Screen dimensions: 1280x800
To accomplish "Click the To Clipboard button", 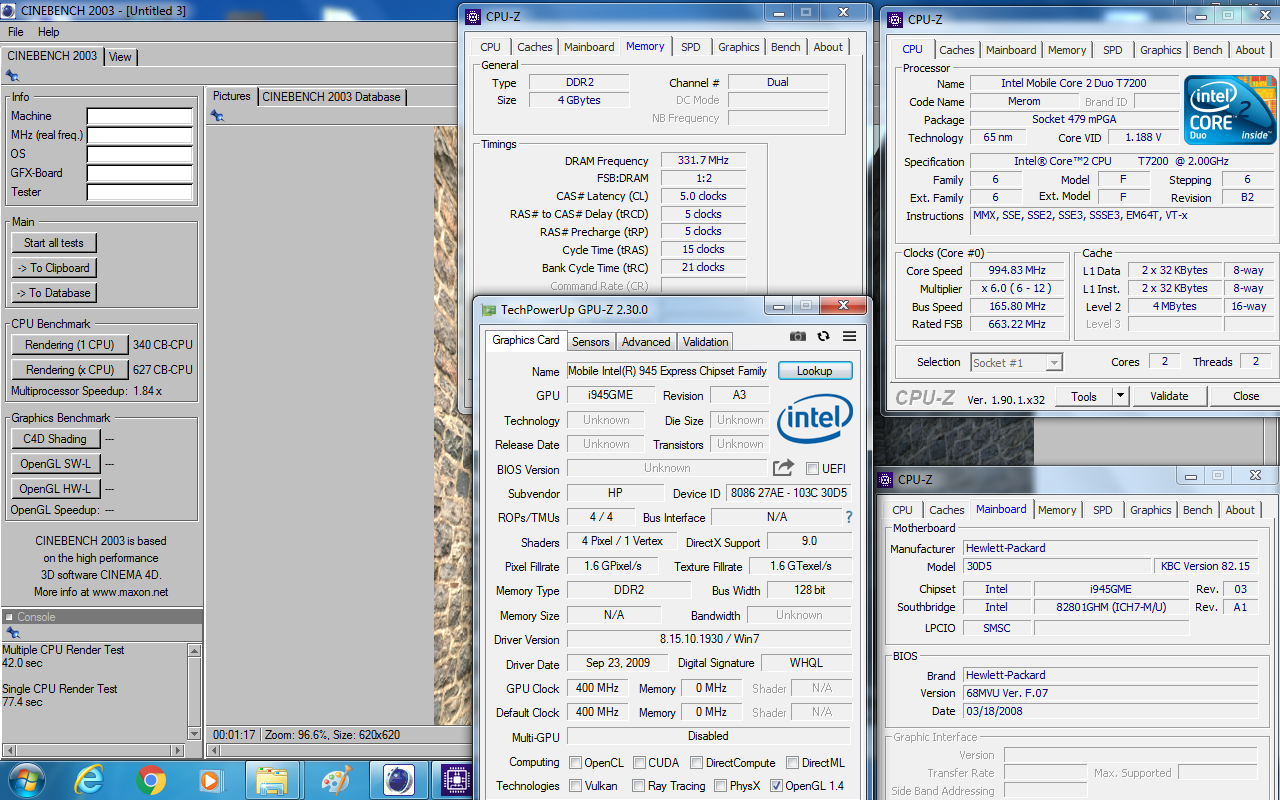I will (x=54, y=268).
